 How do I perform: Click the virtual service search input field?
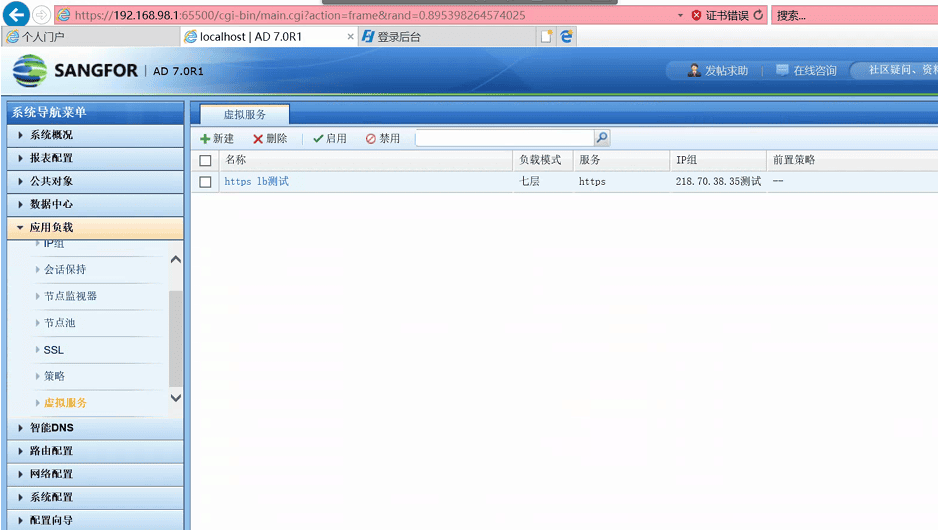[504, 139]
